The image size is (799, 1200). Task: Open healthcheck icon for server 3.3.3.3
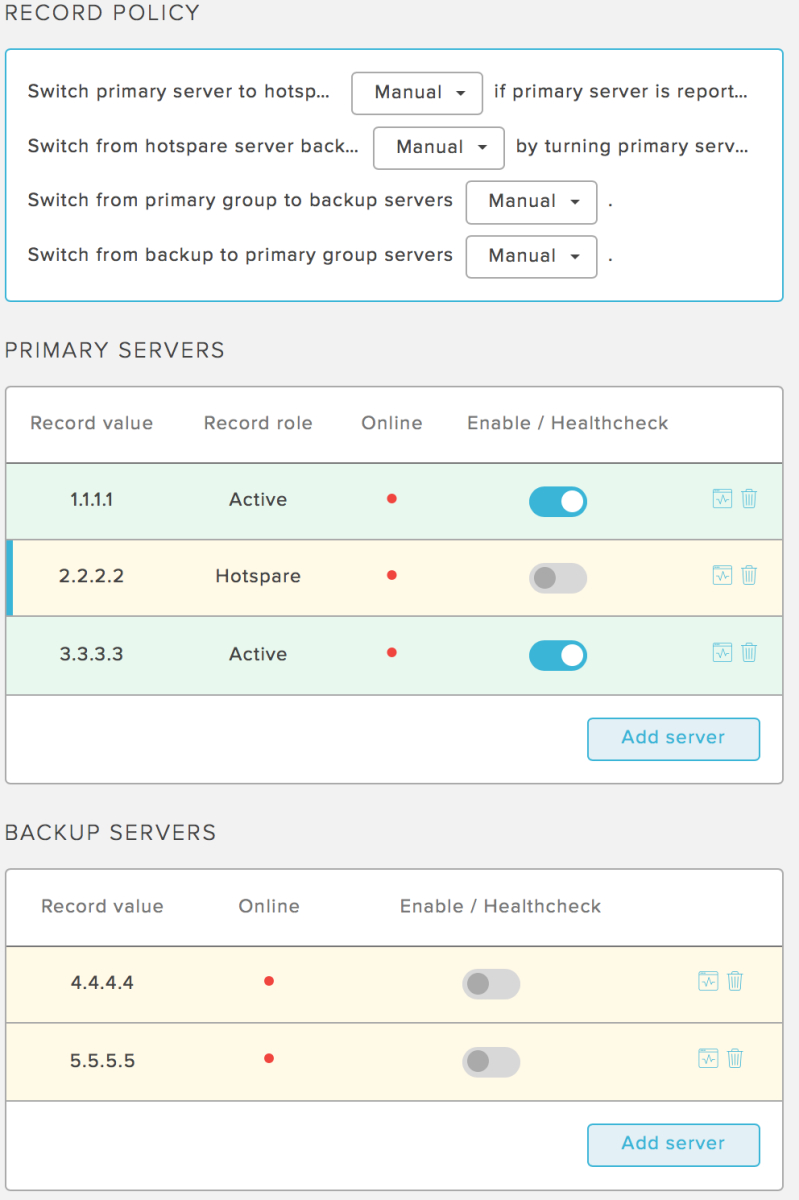(x=722, y=652)
